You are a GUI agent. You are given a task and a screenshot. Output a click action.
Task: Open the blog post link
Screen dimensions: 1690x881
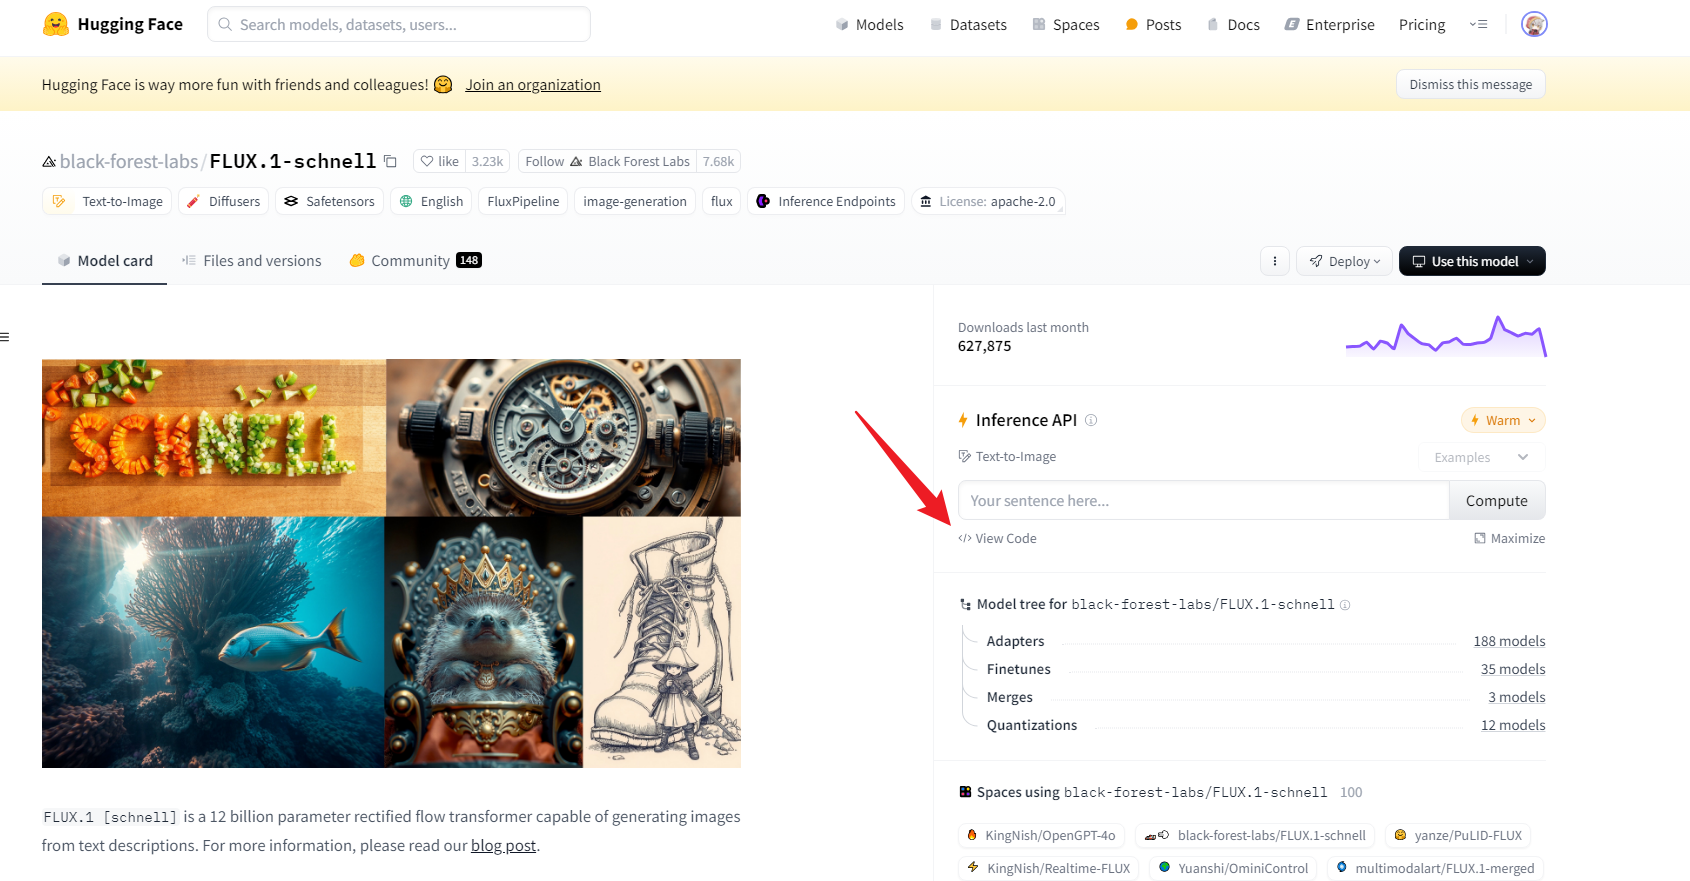click(503, 845)
